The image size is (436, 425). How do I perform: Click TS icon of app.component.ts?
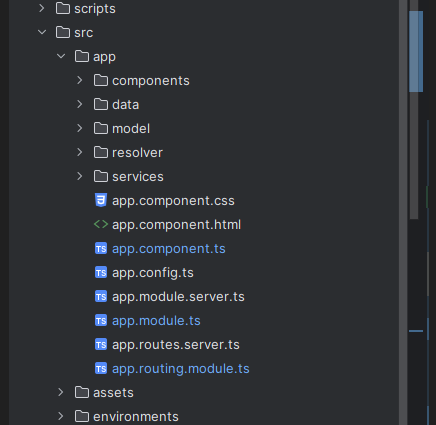[x=101, y=248]
